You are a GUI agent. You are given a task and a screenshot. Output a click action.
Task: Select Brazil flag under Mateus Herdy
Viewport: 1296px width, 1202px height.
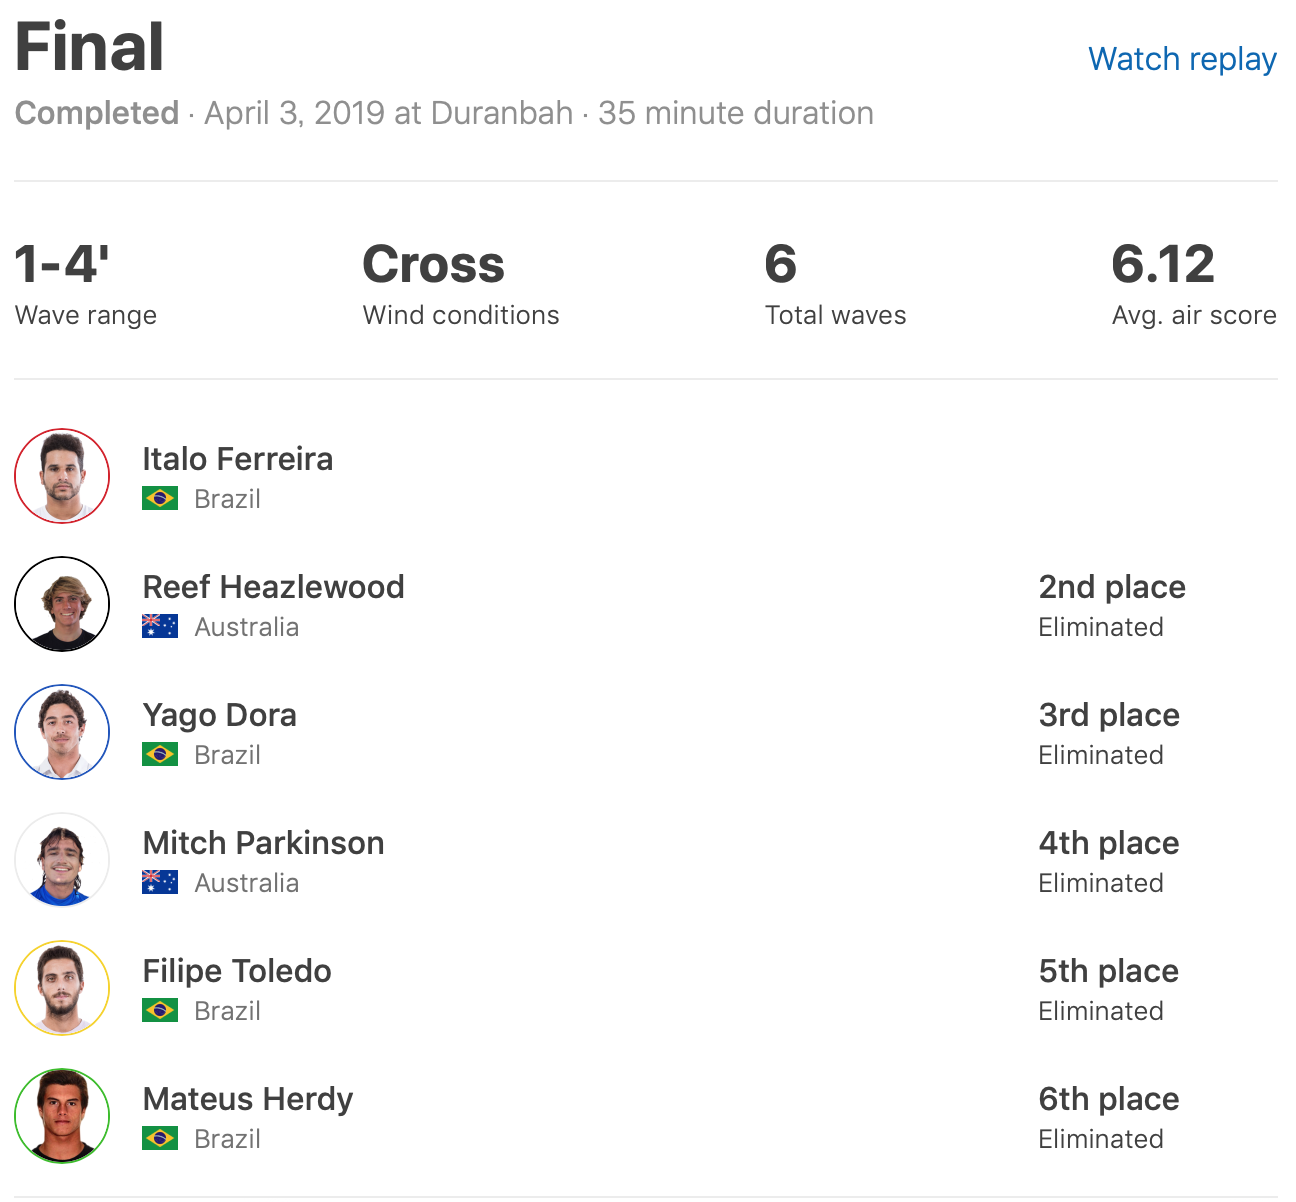[x=160, y=1138]
